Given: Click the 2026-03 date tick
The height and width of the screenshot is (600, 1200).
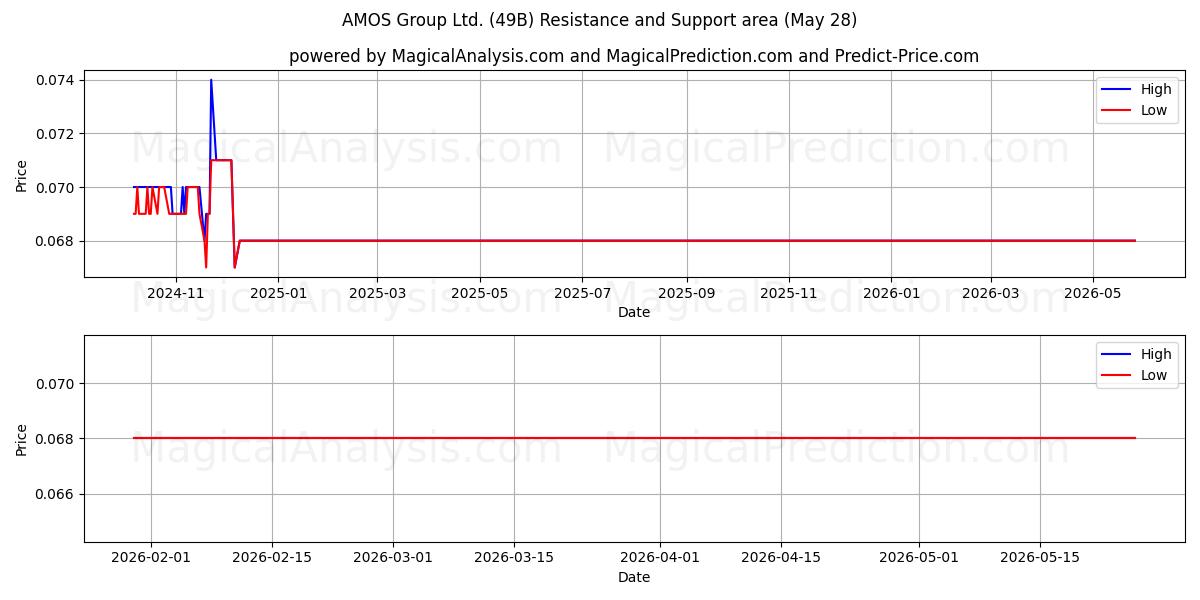Looking at the screenshot, I should (990, 293).
